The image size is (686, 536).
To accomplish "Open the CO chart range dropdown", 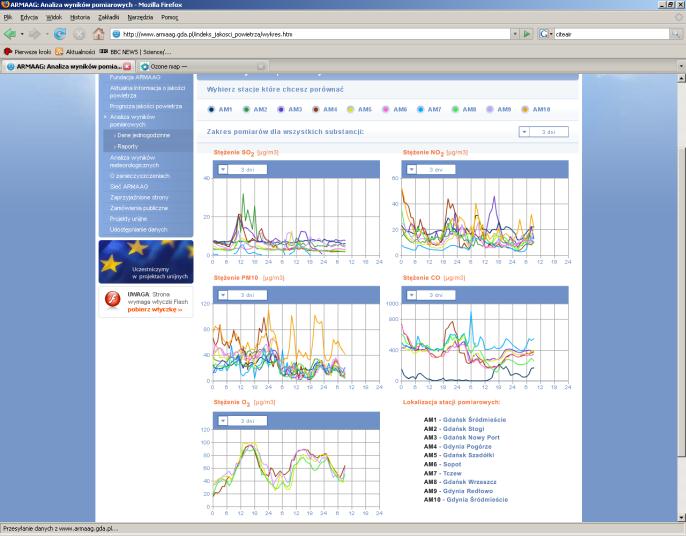I will [431, 295].
